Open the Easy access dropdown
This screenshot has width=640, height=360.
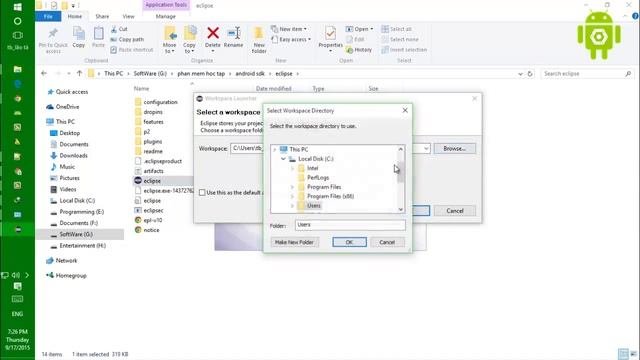point(291,39)
